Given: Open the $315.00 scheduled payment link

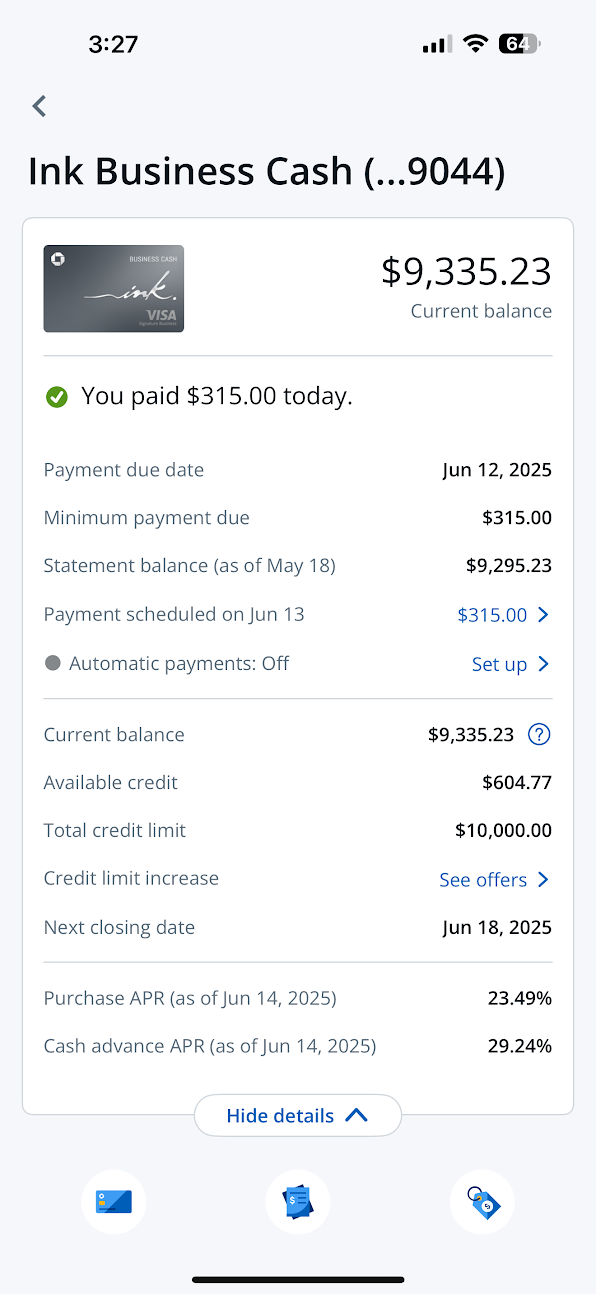Looking at the screenshot, I should coord(495,614).
